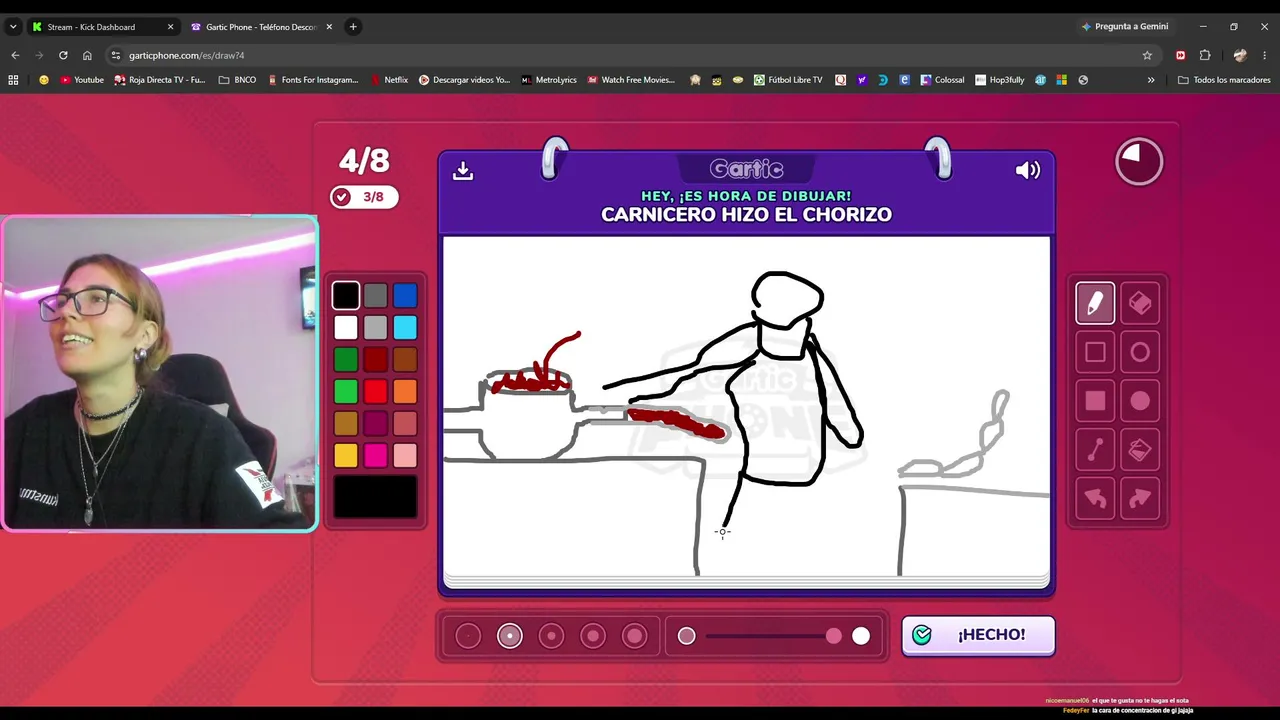This screenshot has height=720, width=1280.
Task: Open the Watch Free Movies bookmark
Action: [631, 80]
